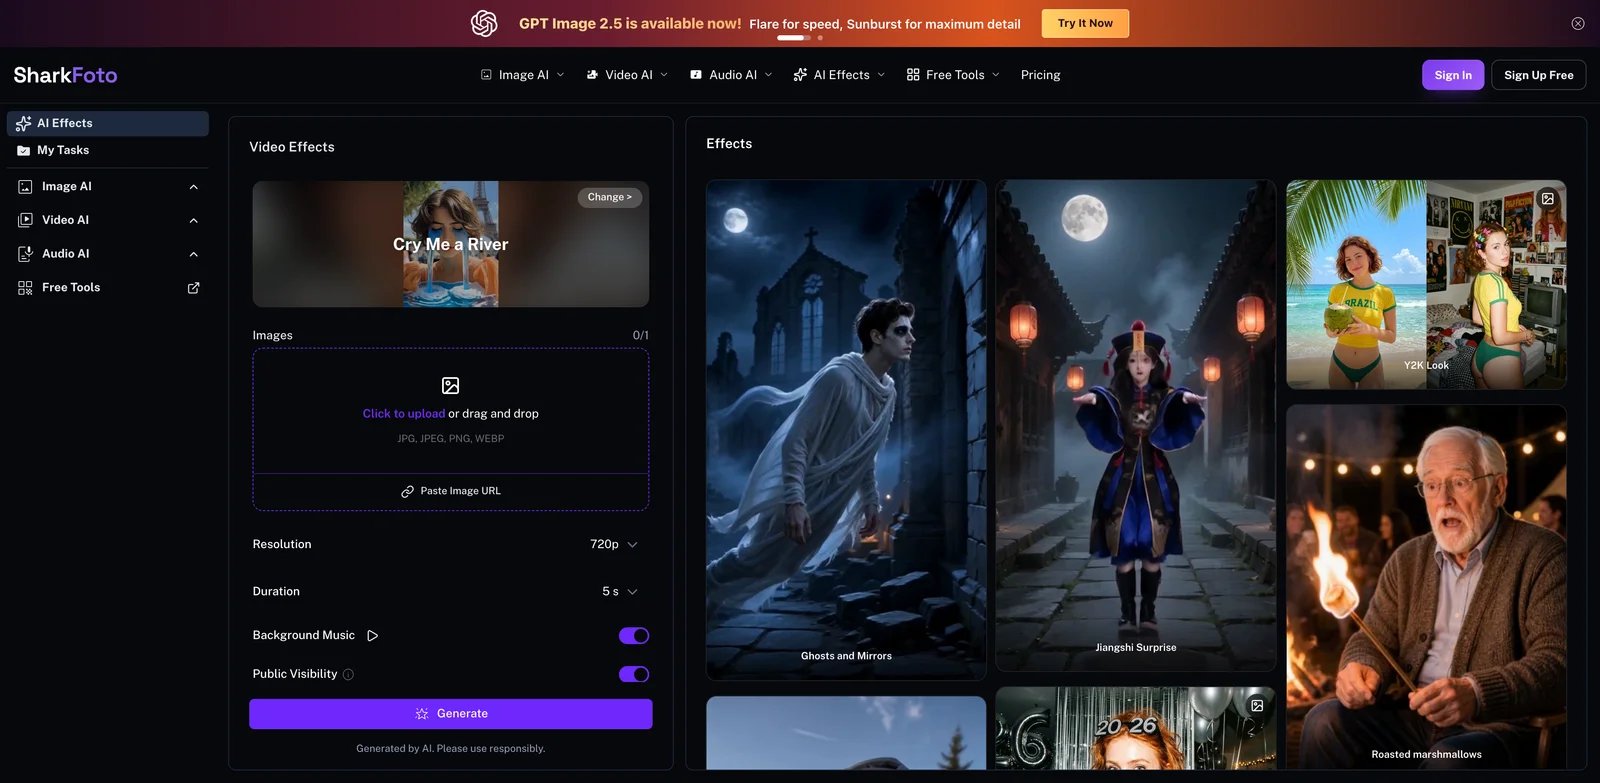The height and width of the screenshot is (783, 1600).
Task: Click the Audio AI sidebar icon
Action: click(25, 254)
